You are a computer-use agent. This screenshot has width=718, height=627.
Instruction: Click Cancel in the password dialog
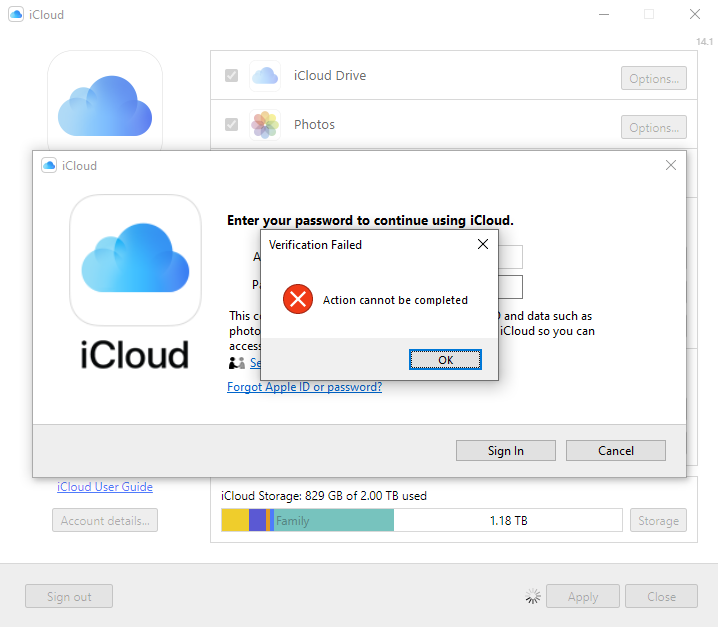(615, 451)
